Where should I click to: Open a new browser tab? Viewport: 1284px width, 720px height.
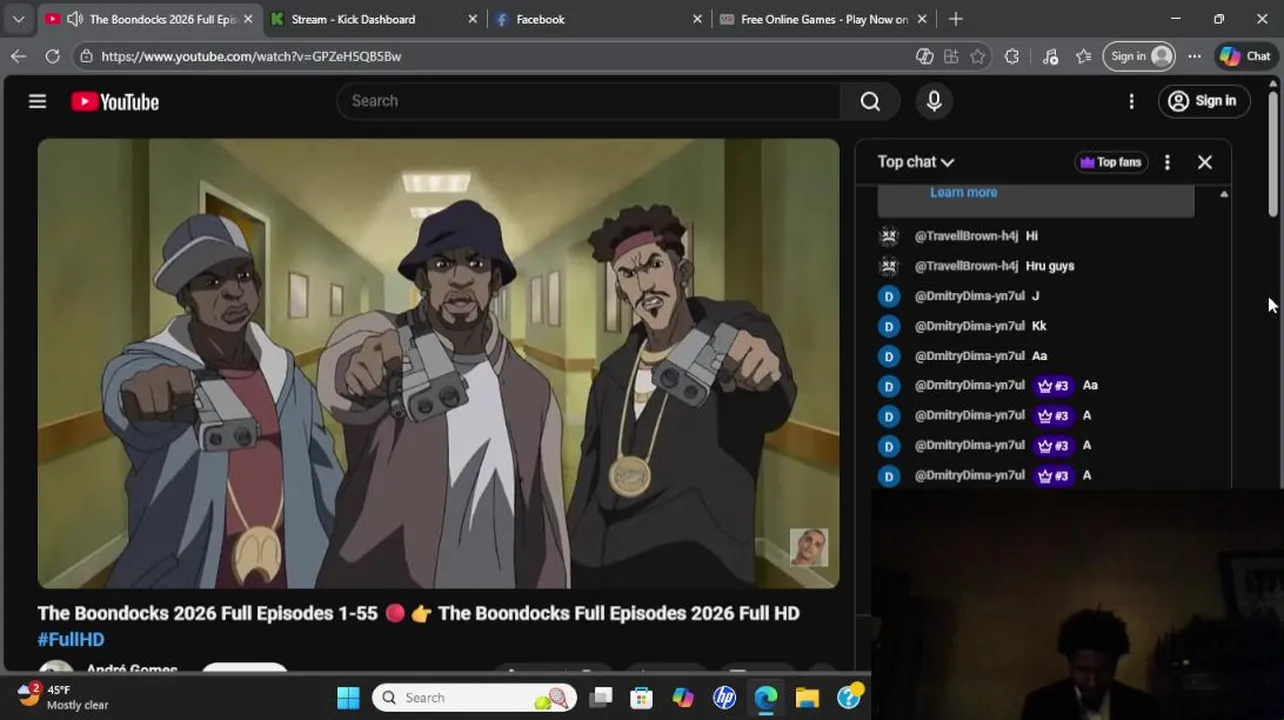pyautogui.click(x=956, y=19)
